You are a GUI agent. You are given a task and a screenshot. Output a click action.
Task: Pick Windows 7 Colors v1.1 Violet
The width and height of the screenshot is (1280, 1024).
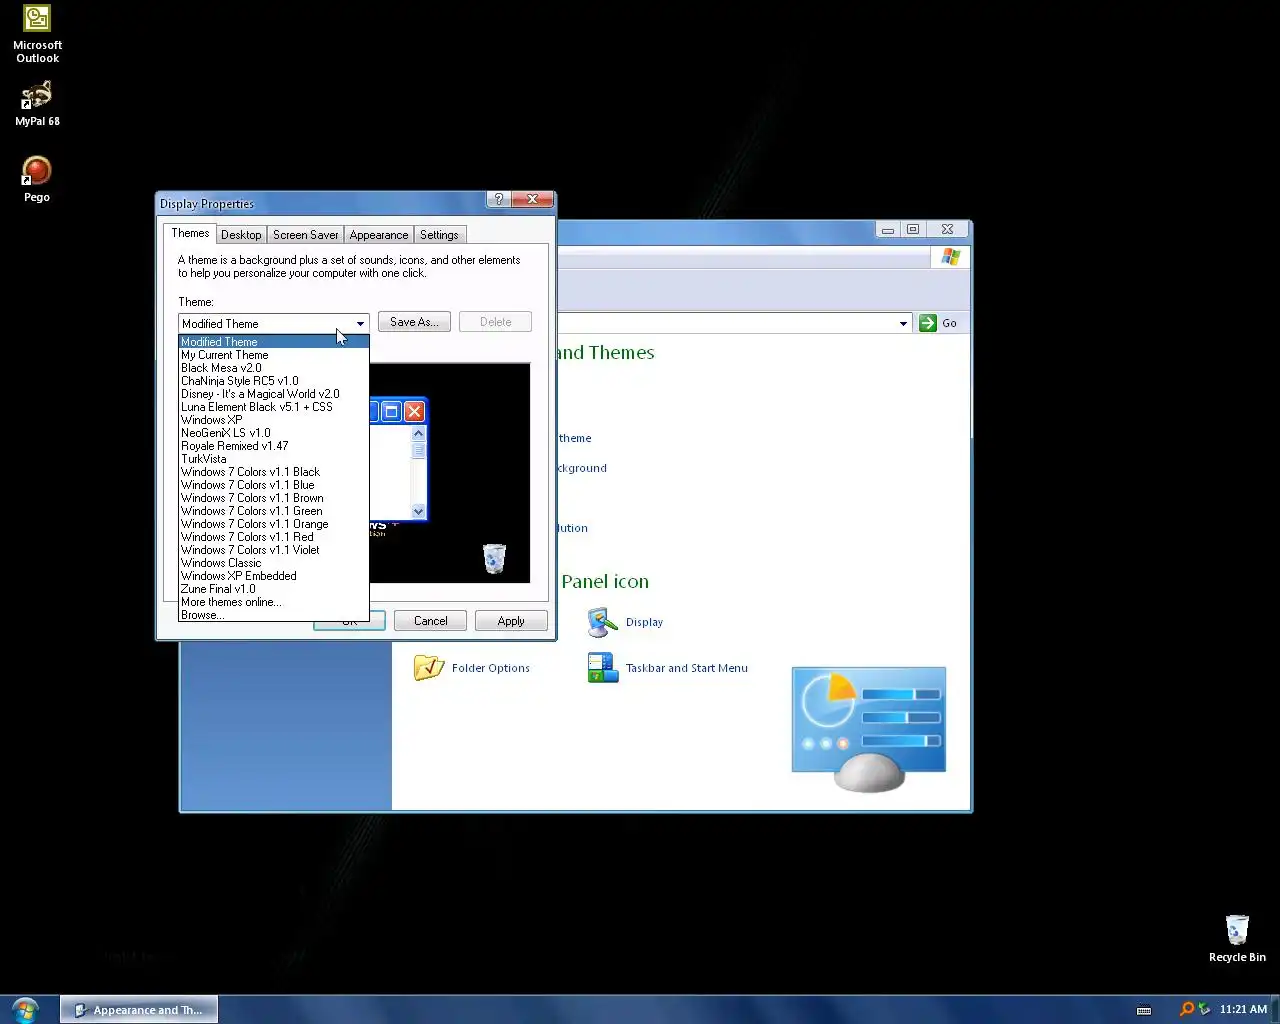click(274, 550)
